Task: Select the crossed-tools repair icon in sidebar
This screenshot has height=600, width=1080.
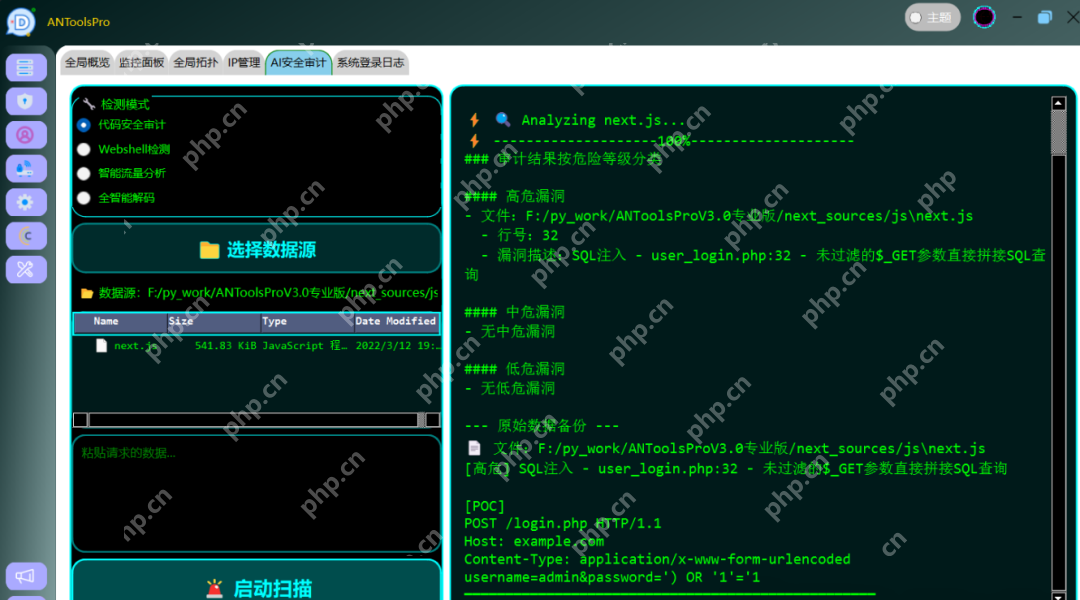Action: click(24, 269)
